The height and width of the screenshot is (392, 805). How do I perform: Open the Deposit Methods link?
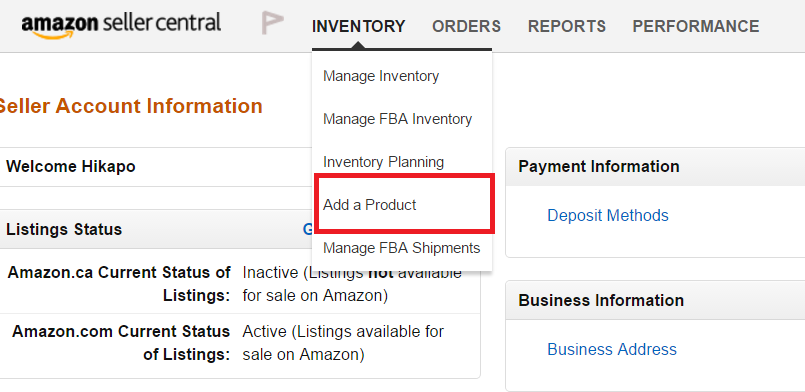pyautogui.click(x=608, y=215)
